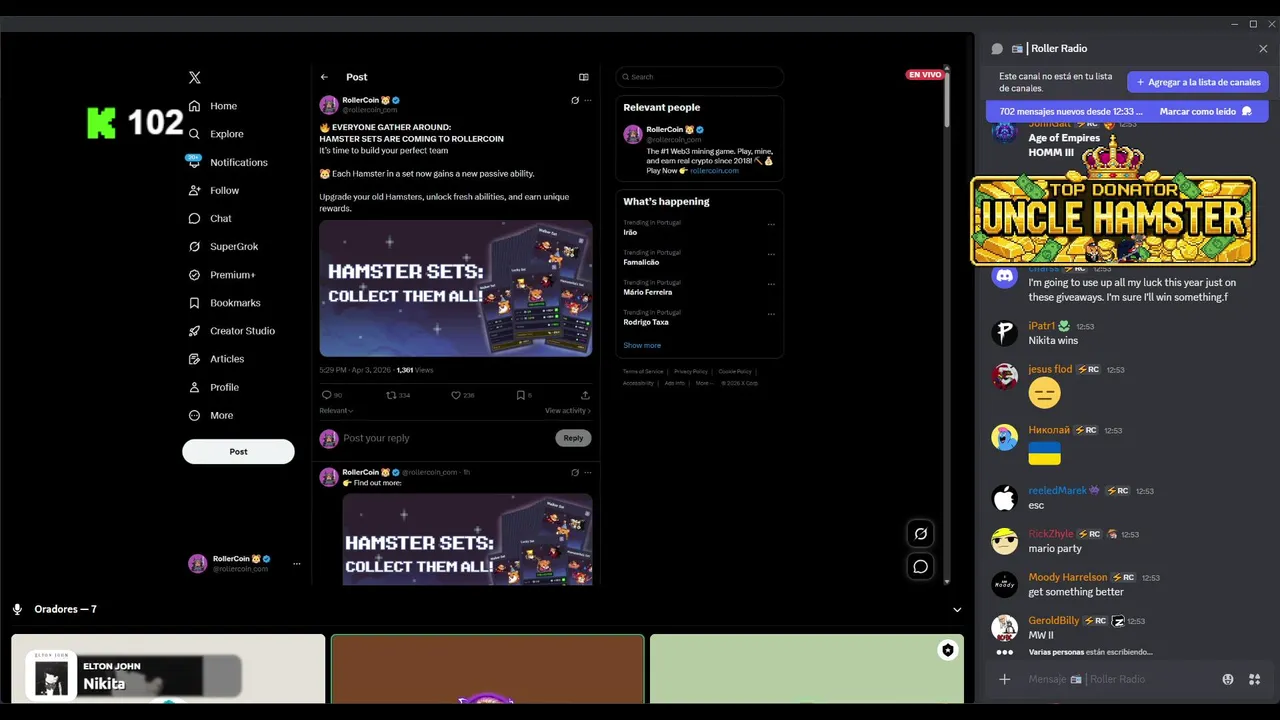Click the X Search box

[699, 77]
